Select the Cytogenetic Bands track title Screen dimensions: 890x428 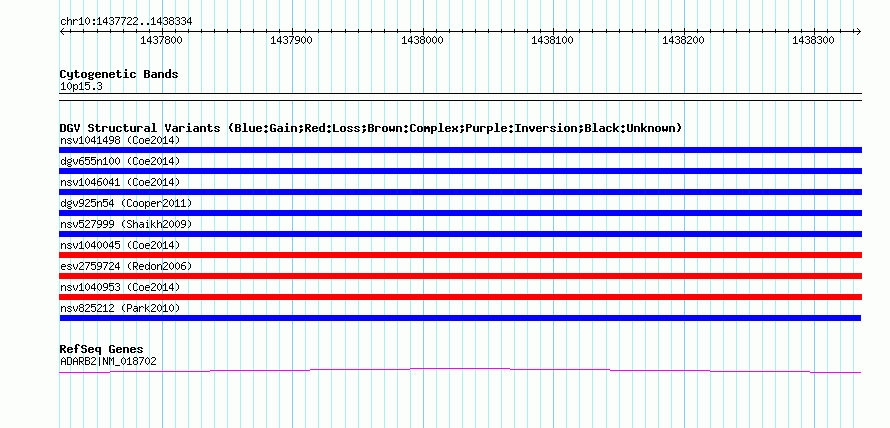[x=119, y=74]
